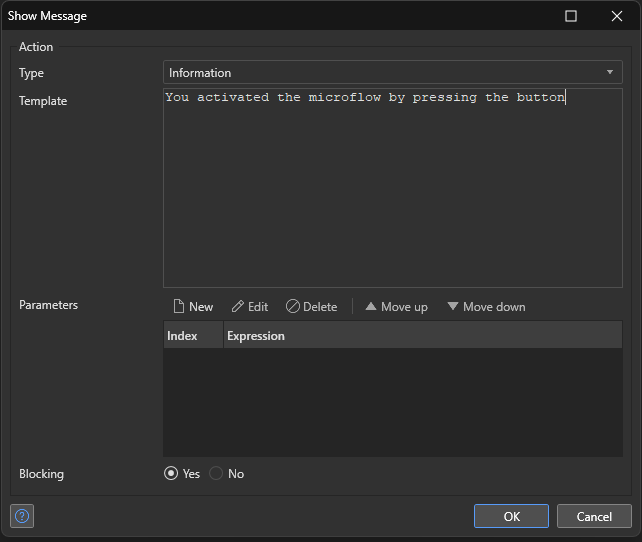The width and height of the screenshot is (642, 542).
Task: Click the Expression column header
Action: (423, 335)
